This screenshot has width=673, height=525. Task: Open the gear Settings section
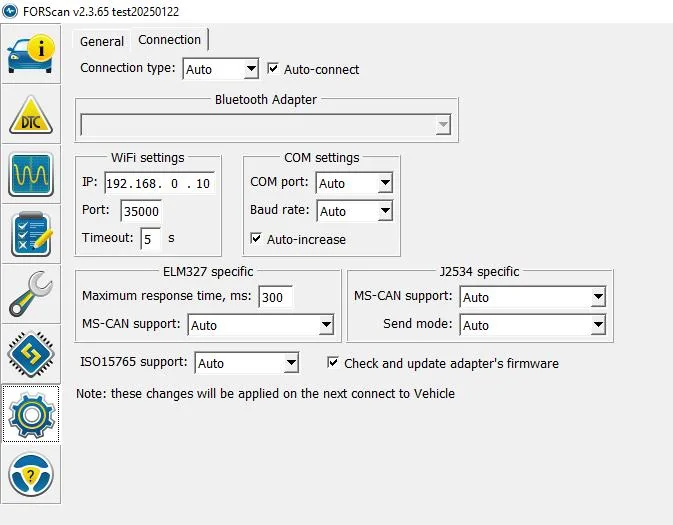(x=31, y=414)
